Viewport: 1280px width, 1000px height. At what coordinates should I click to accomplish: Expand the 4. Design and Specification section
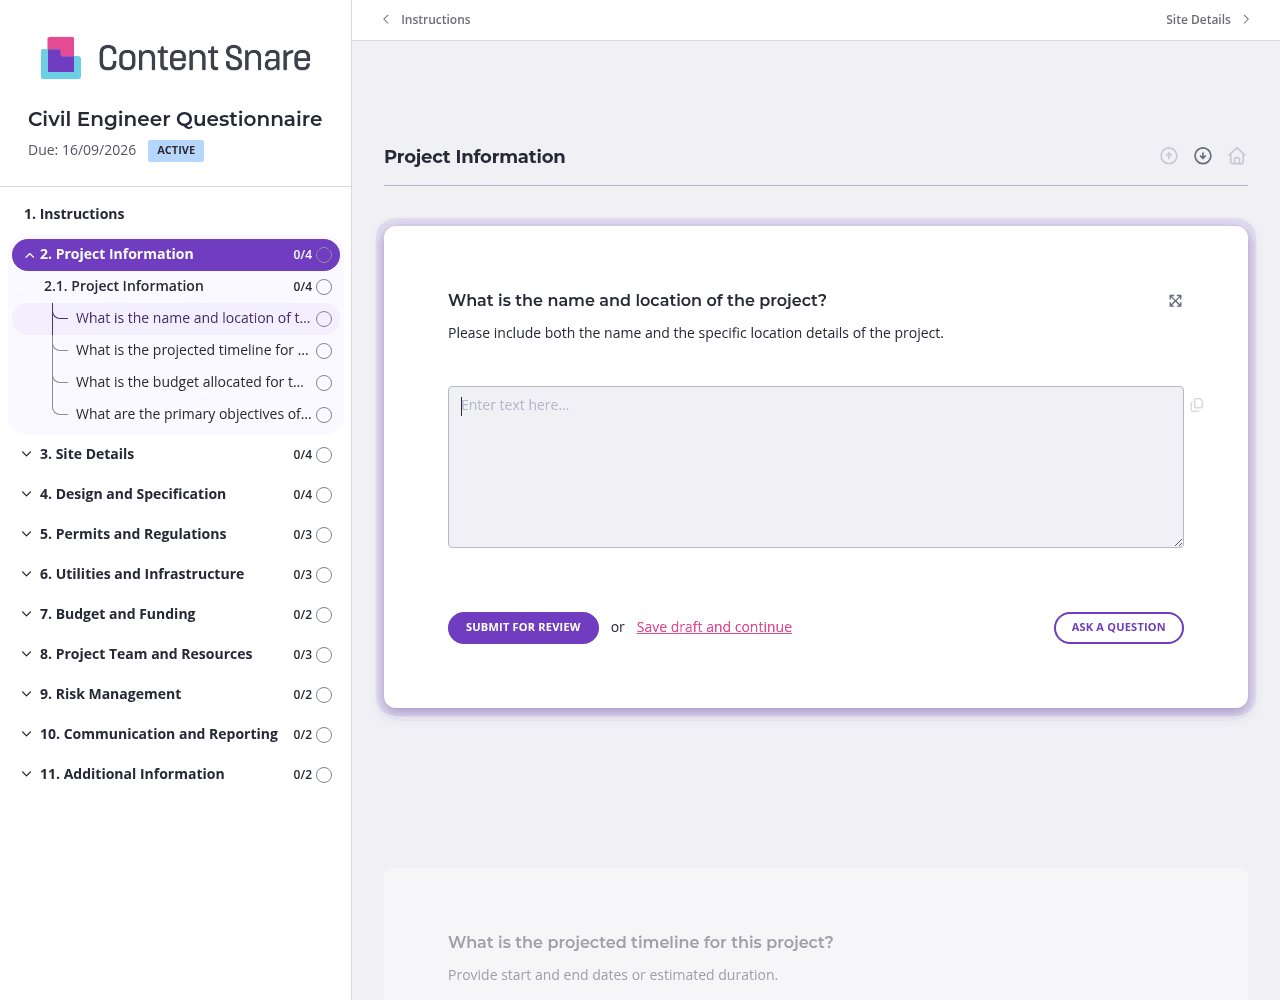(x=27, y=494)
